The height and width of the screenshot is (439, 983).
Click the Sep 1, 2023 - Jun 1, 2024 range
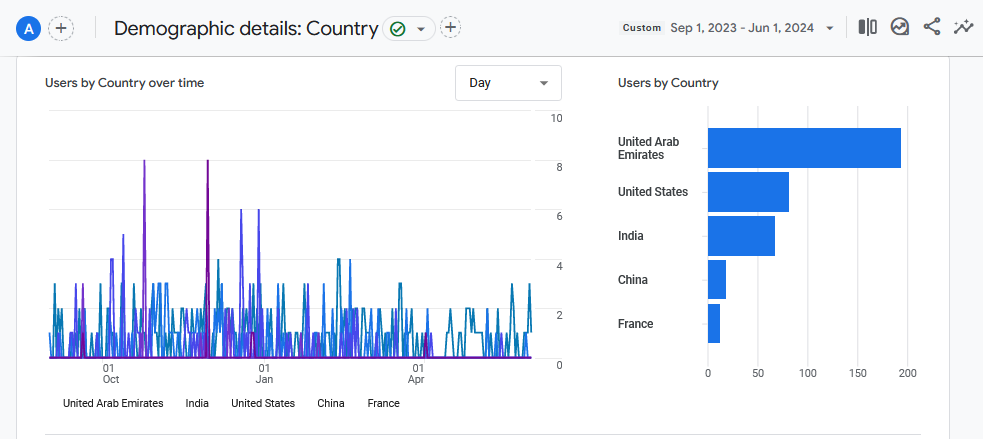(743, 28)
